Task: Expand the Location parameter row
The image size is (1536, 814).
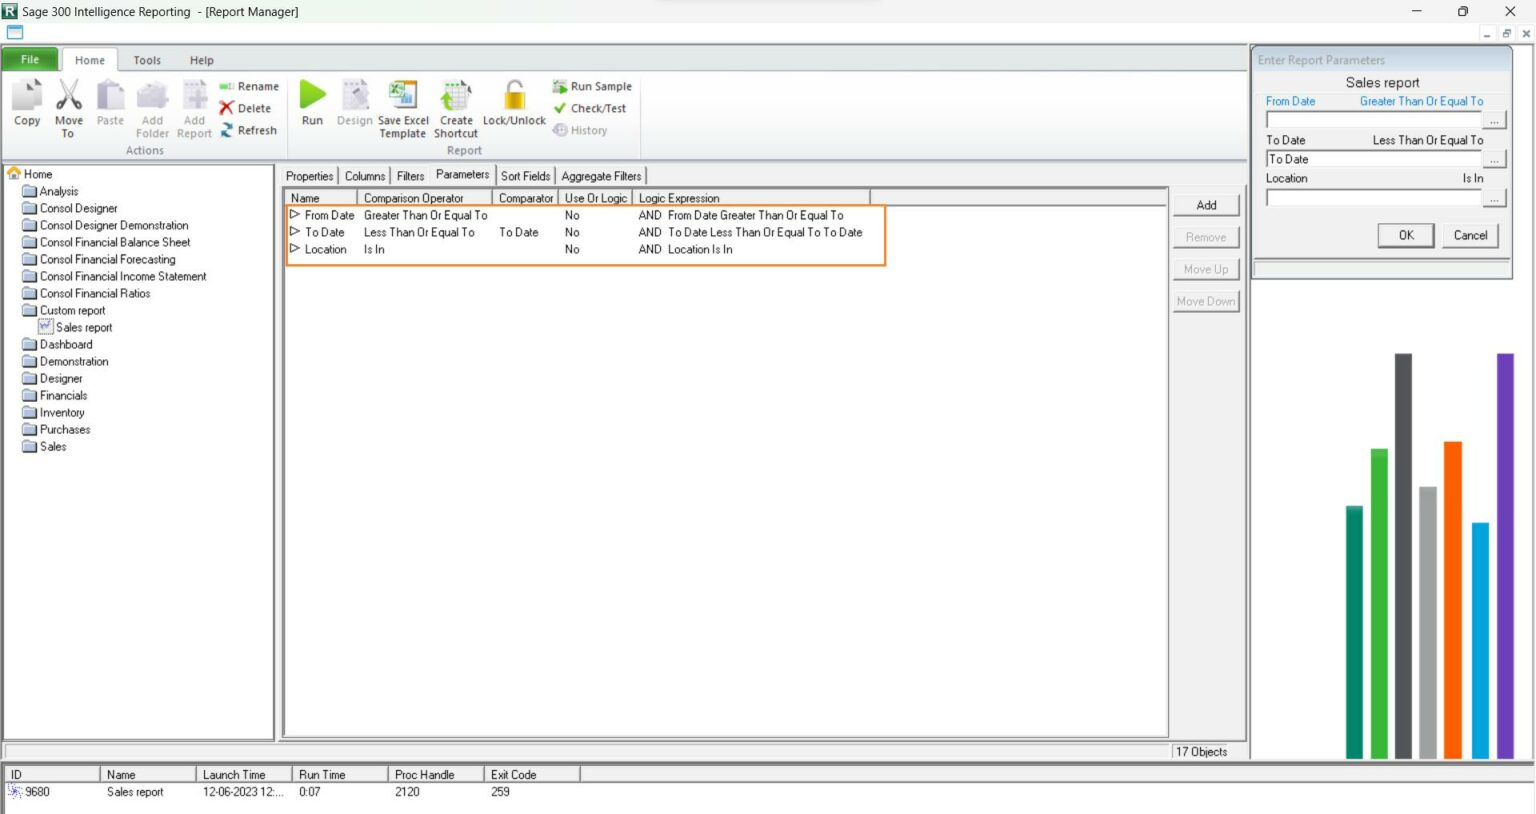Action: (x=295, y=249)
